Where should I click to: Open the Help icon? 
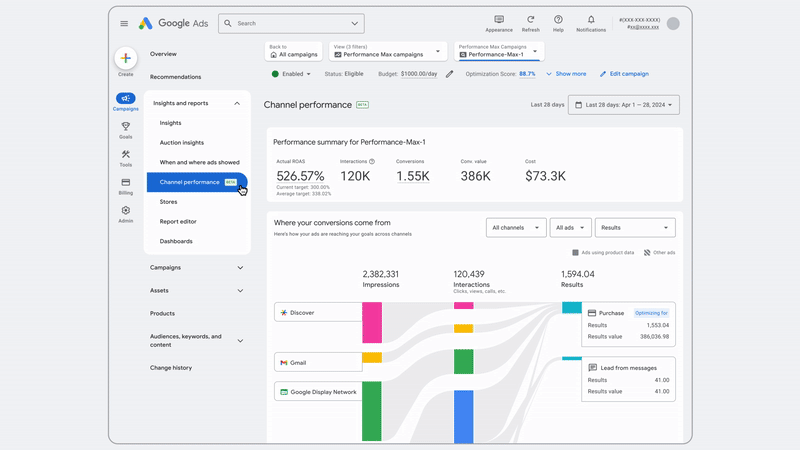(x=558, y=20)
